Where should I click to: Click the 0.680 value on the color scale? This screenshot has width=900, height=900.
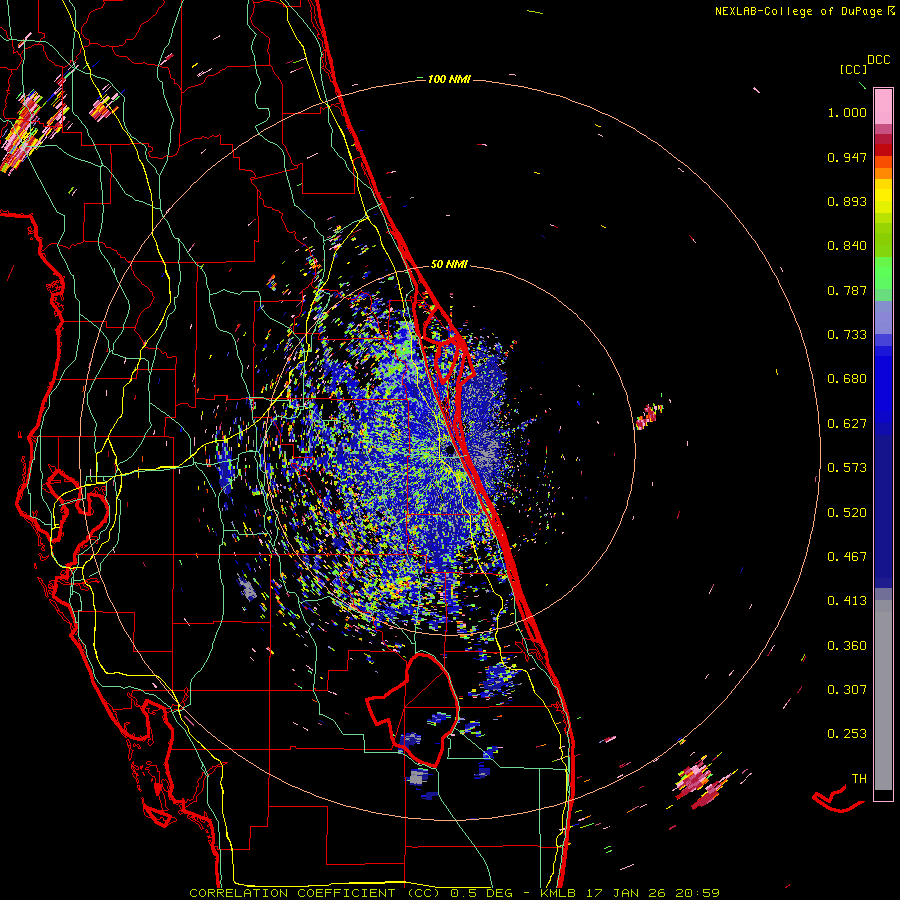pyautogui.click(x=847, y=379)
